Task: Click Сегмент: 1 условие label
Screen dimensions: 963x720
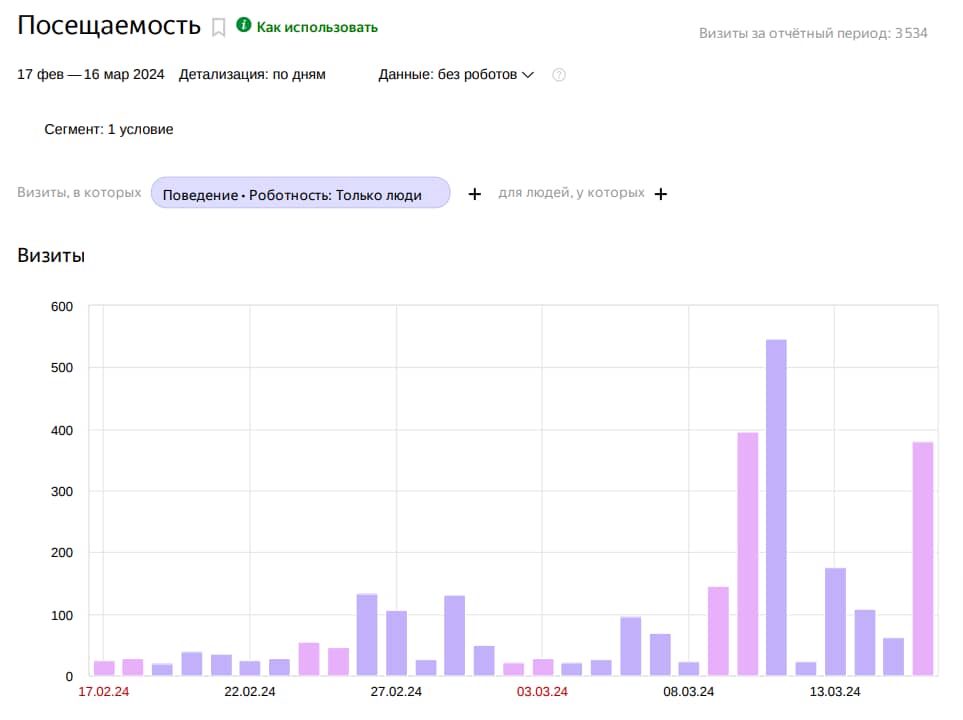Action: tap(109, 129)
